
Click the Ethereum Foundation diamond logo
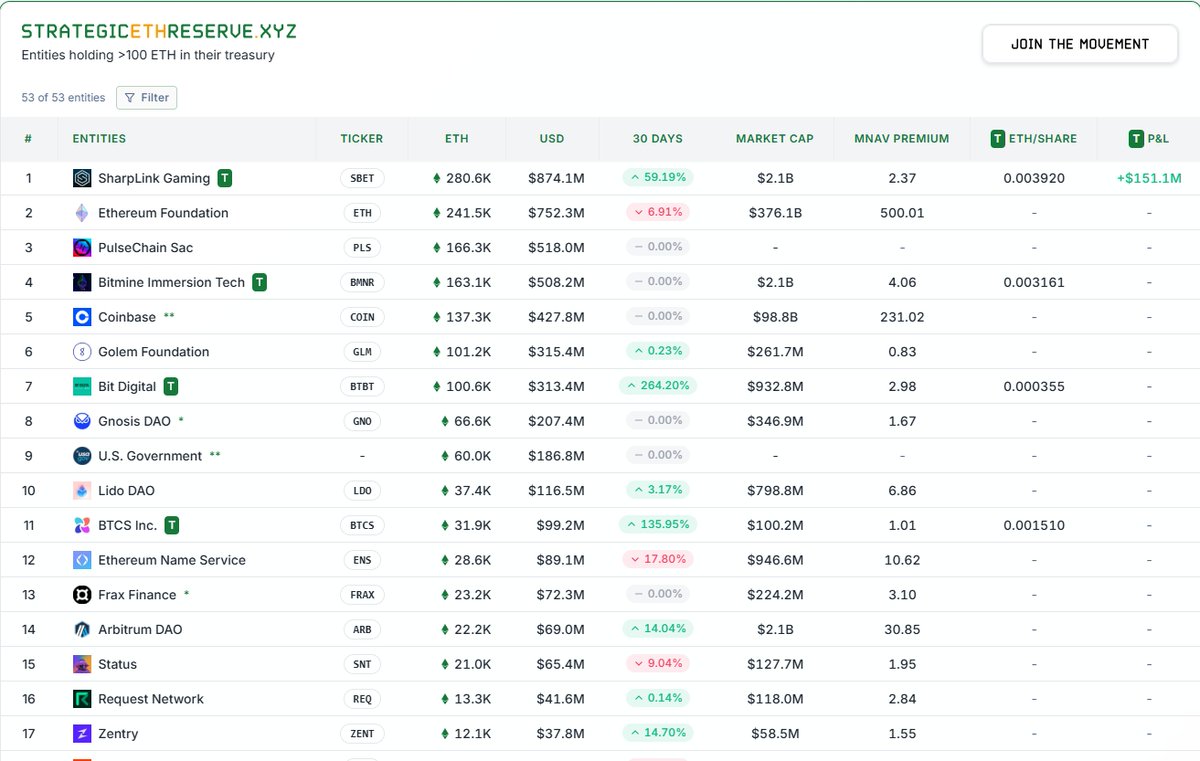[82, 213]
